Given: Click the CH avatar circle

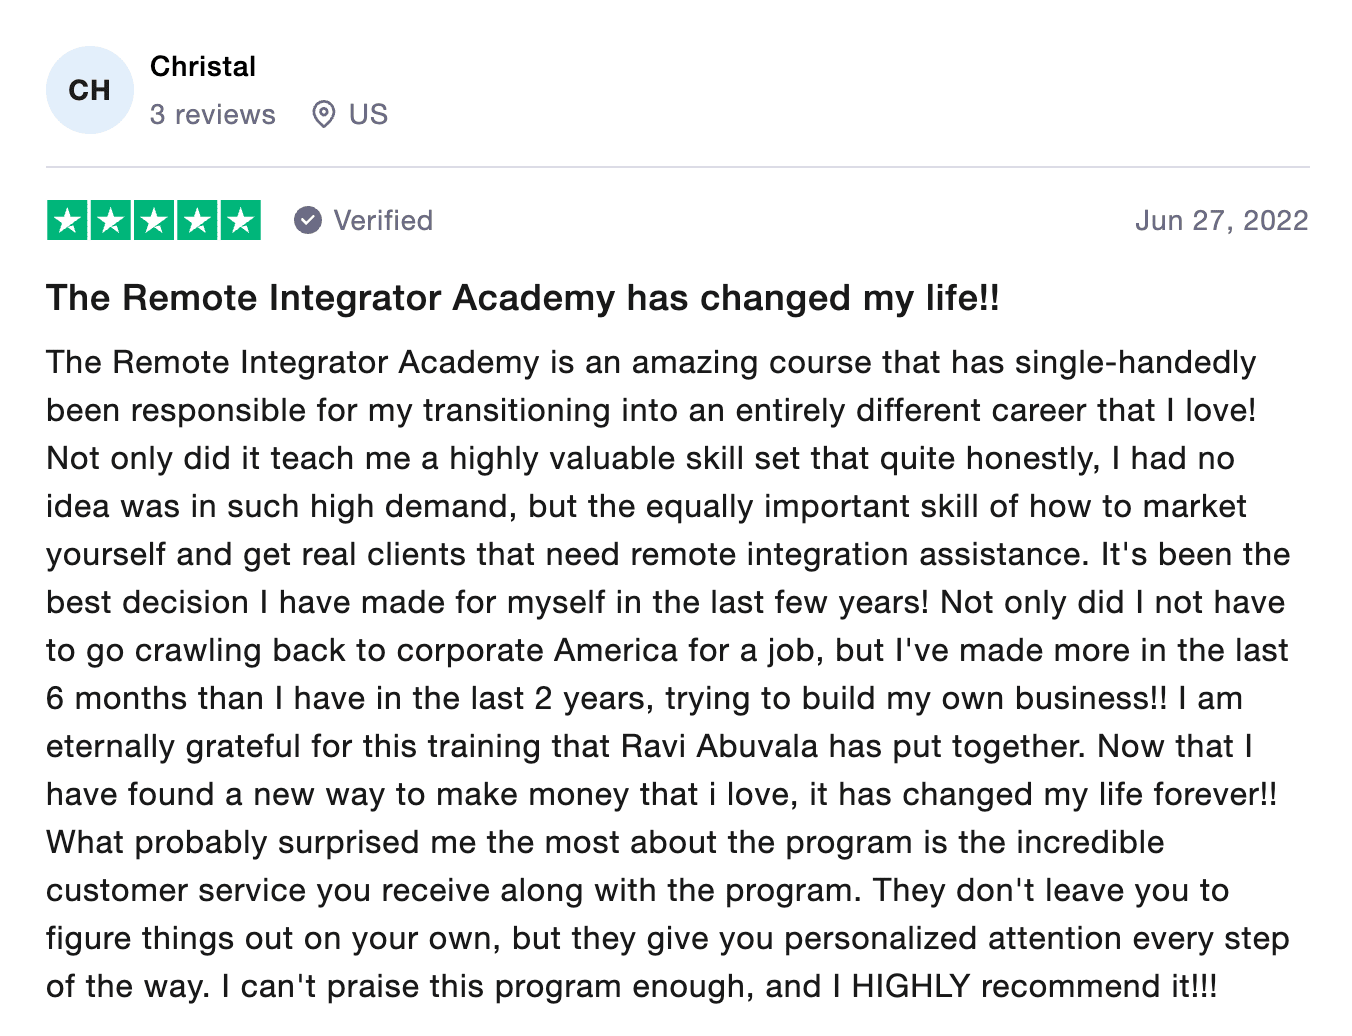Looking at the screenshot, I should coord(90,90).
